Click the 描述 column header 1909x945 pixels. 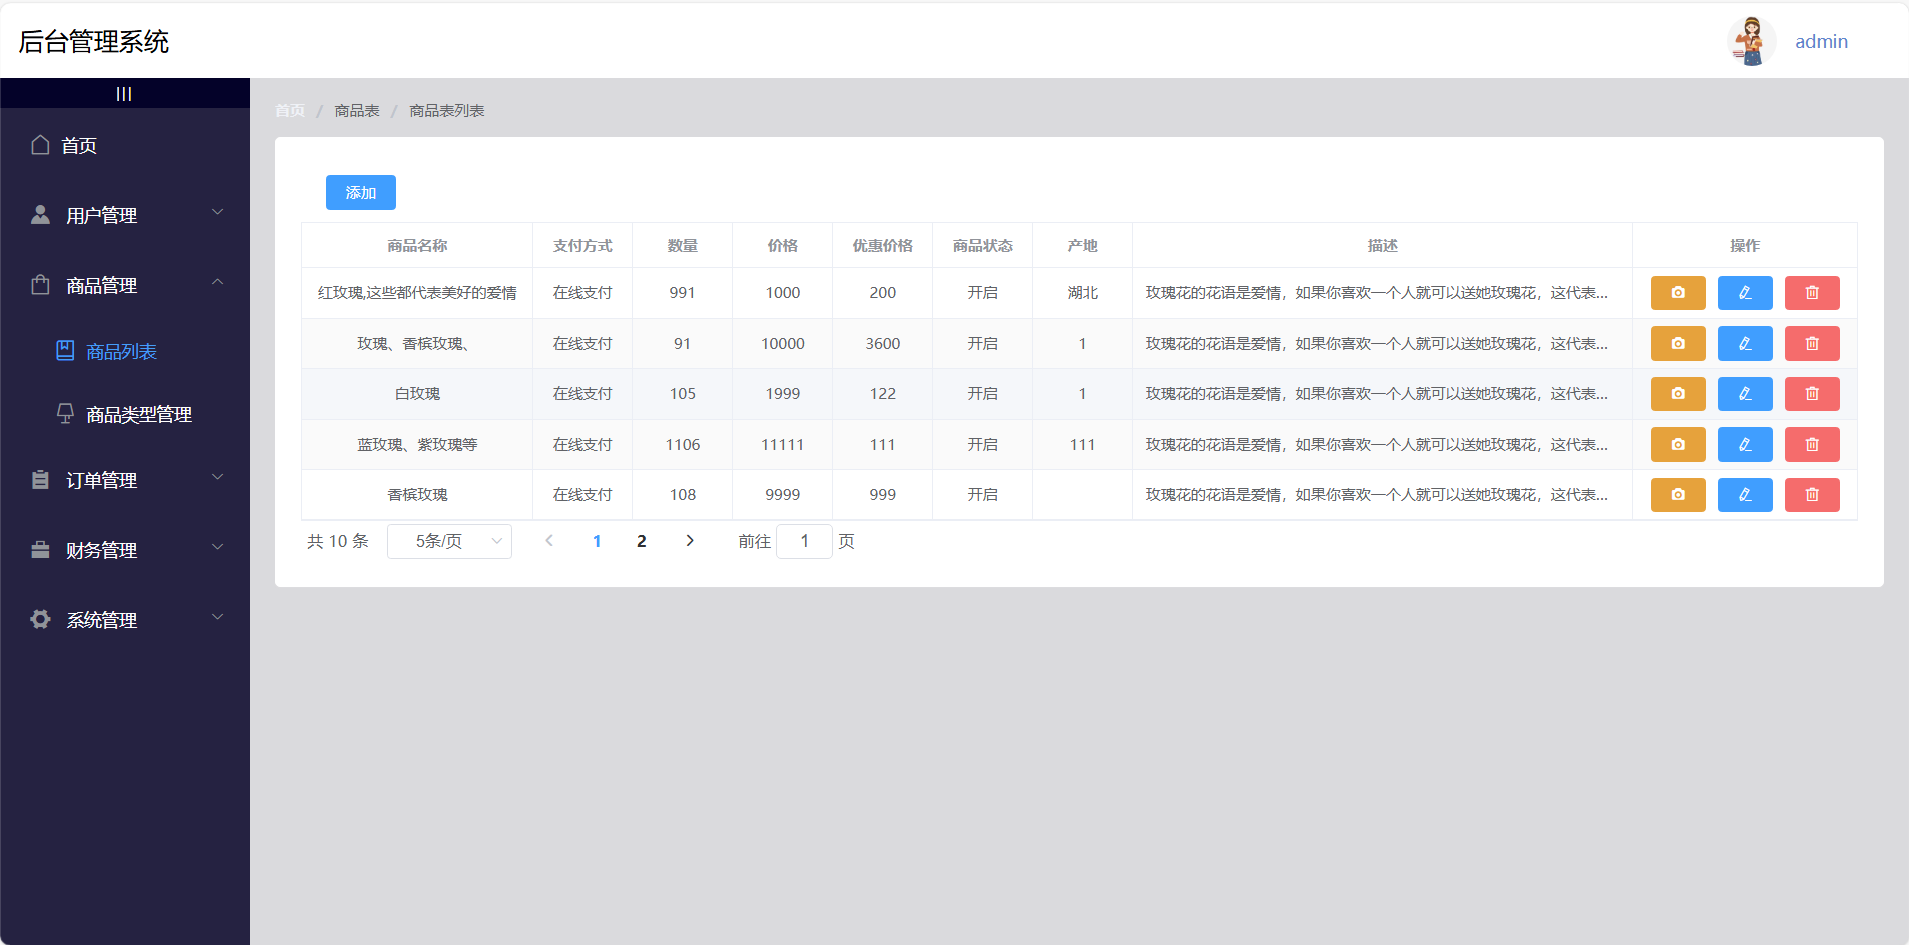pos(1383,246)
